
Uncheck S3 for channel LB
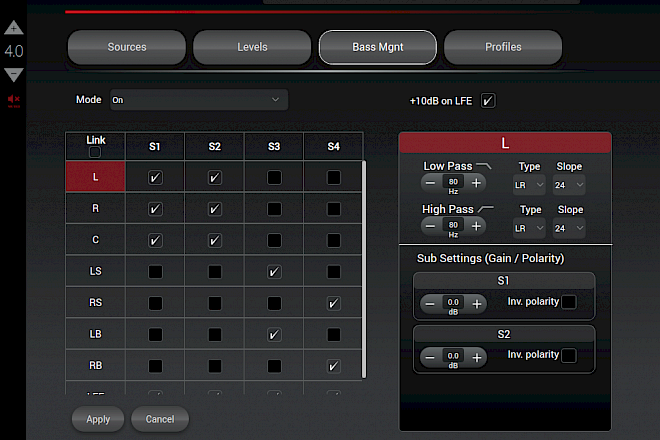click(274, 335)
